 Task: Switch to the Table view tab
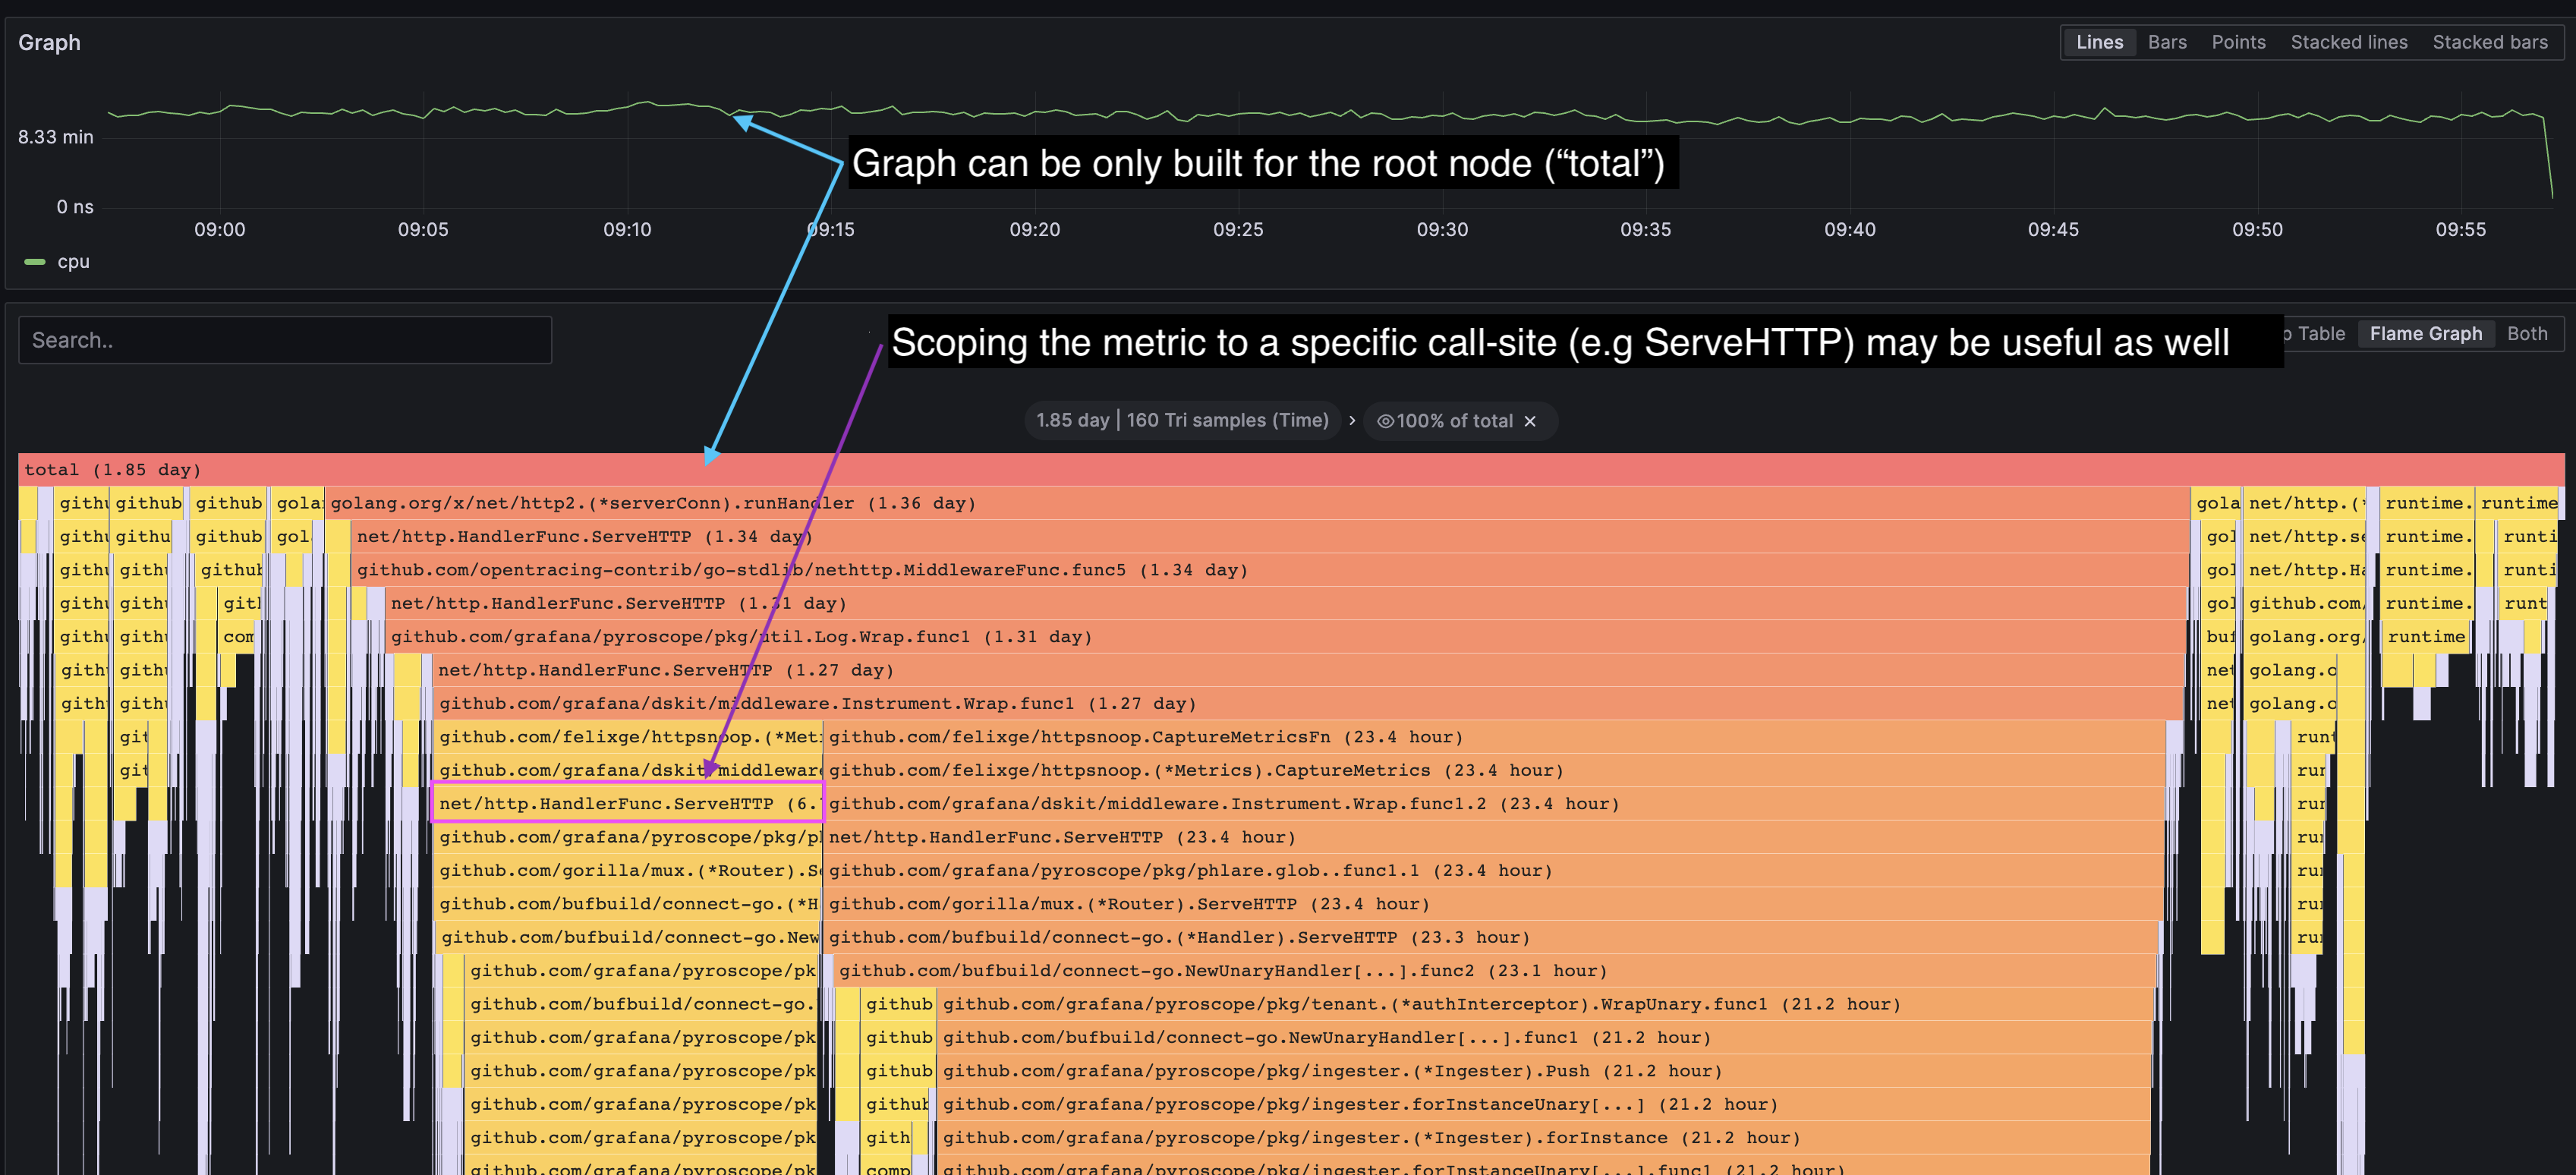(2322, 333)
